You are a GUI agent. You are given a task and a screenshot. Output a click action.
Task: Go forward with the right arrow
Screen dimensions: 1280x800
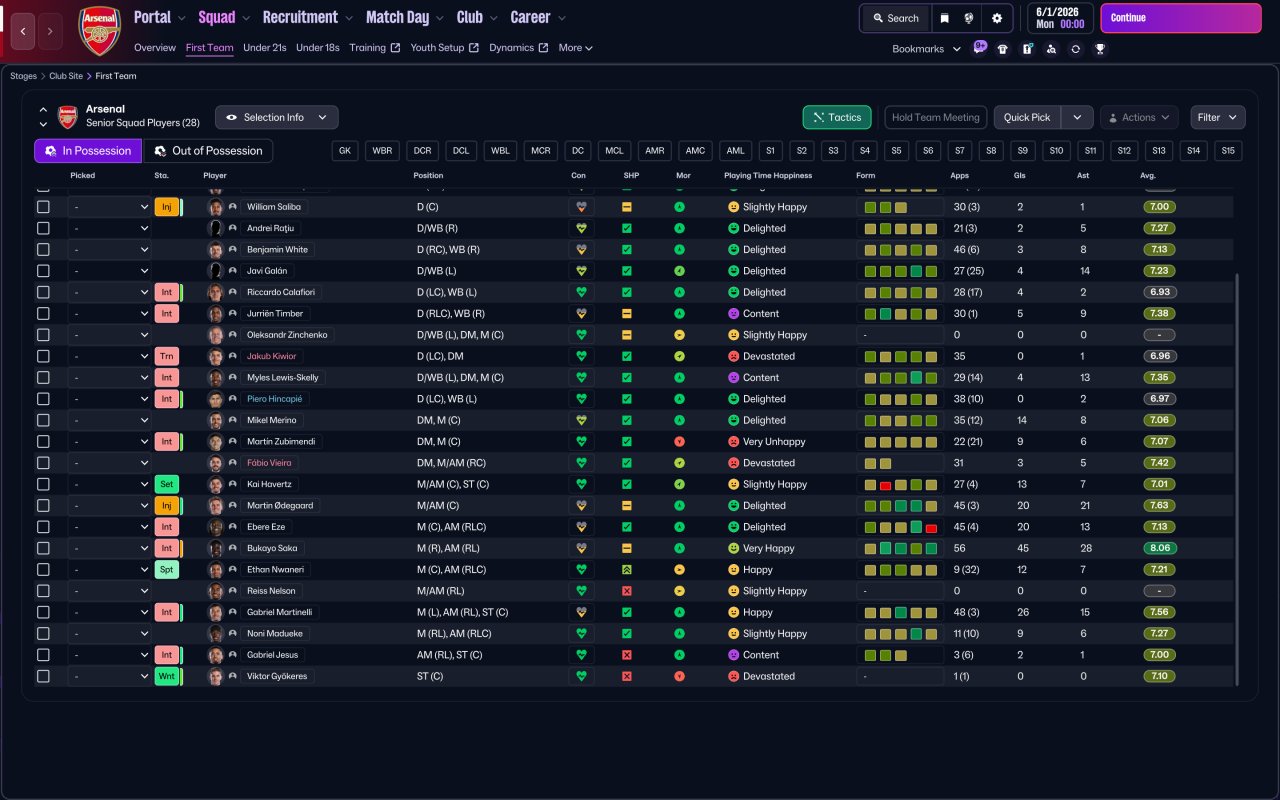[x=50, y=31]
